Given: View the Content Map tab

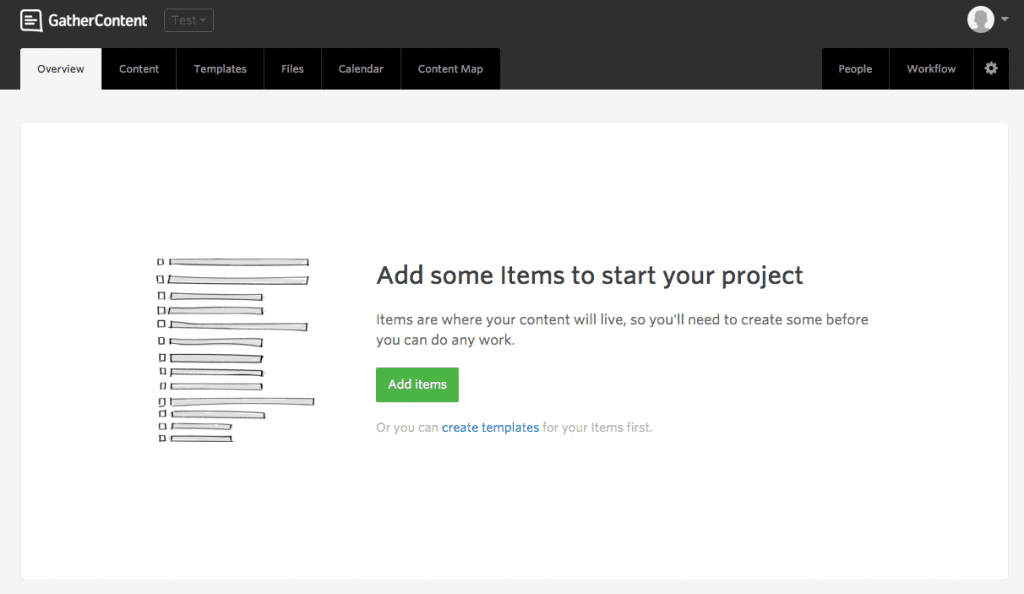Looking at the screenshot, I should (451, 69).
